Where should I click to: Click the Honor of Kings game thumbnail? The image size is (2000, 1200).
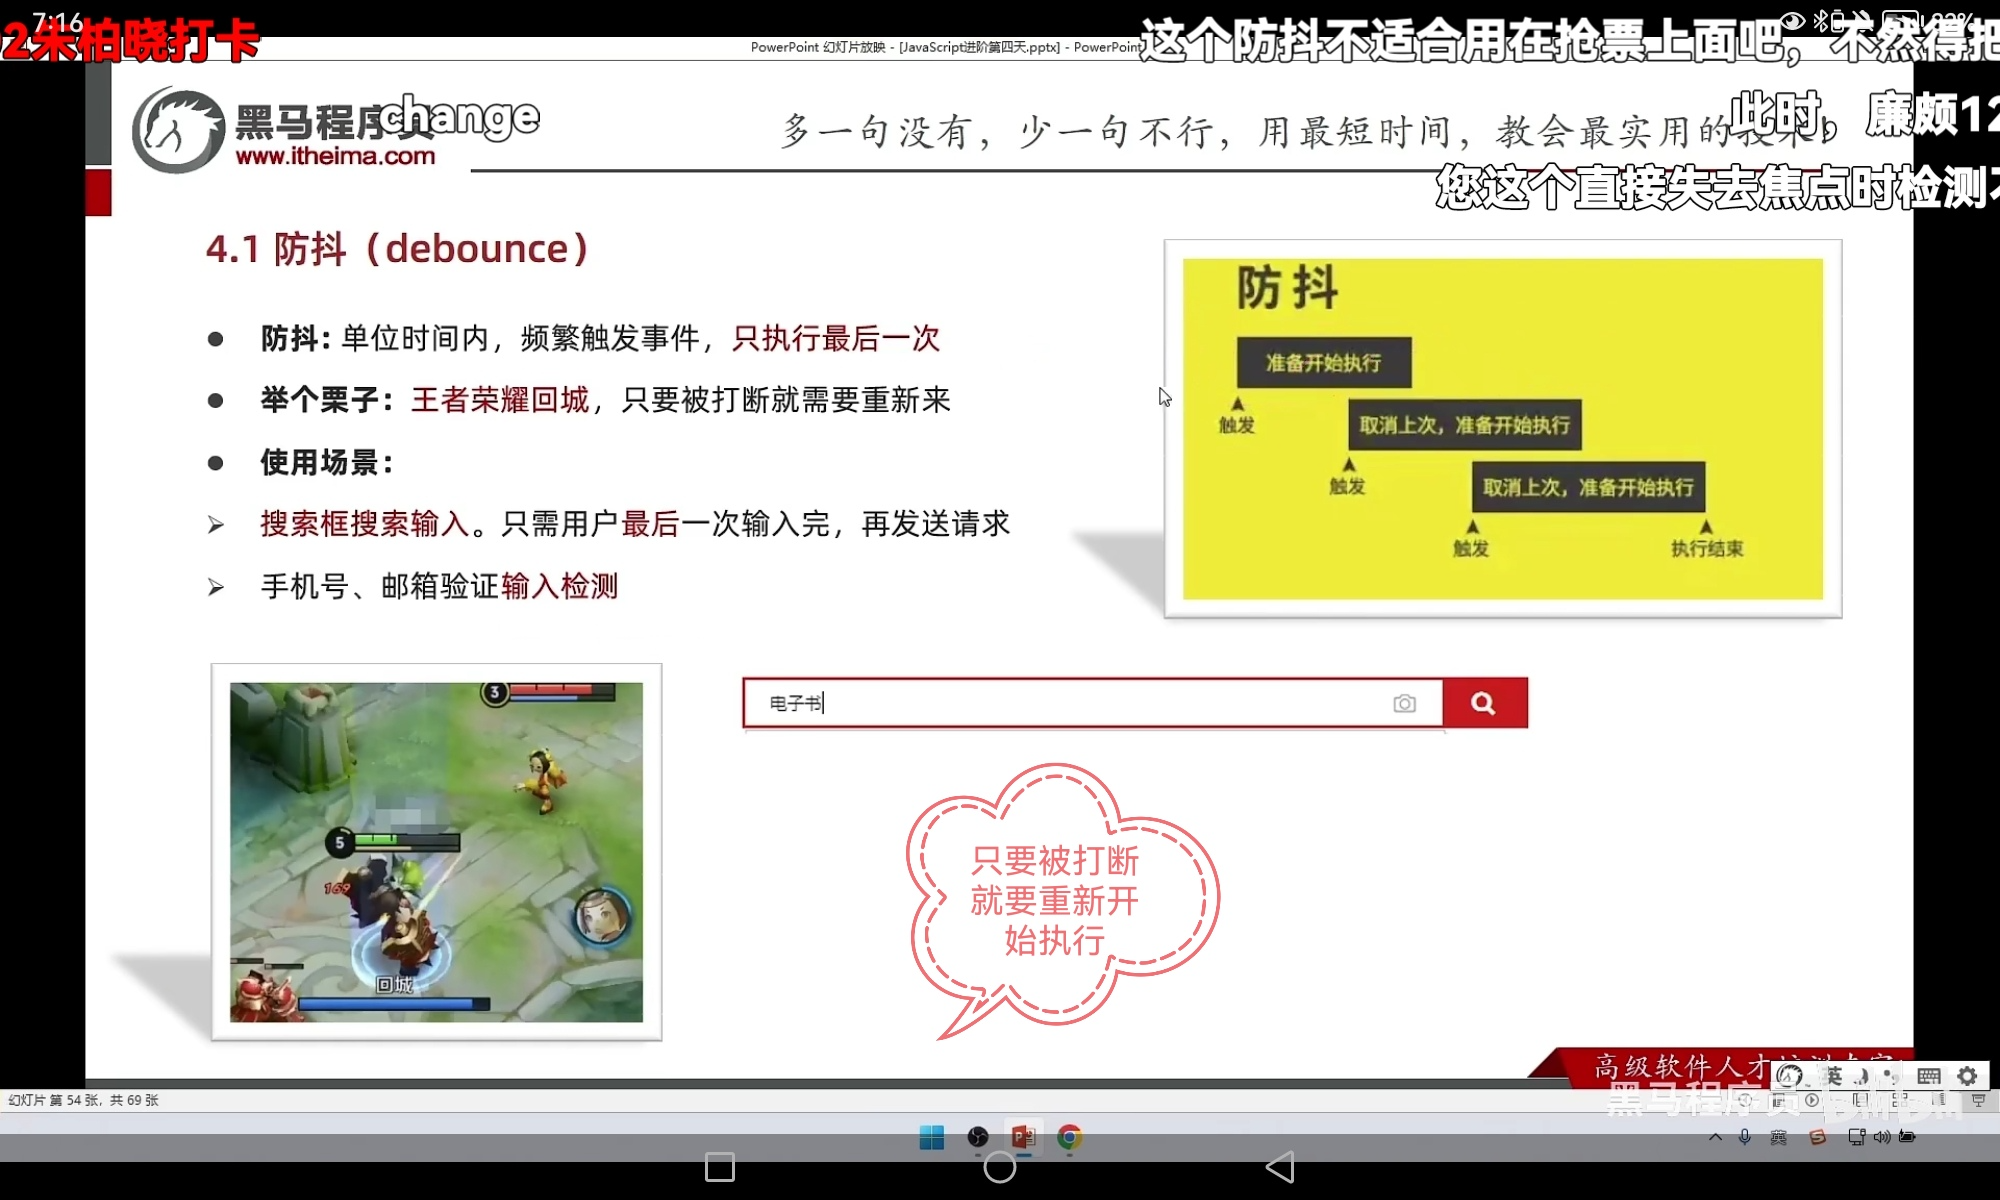436,852
